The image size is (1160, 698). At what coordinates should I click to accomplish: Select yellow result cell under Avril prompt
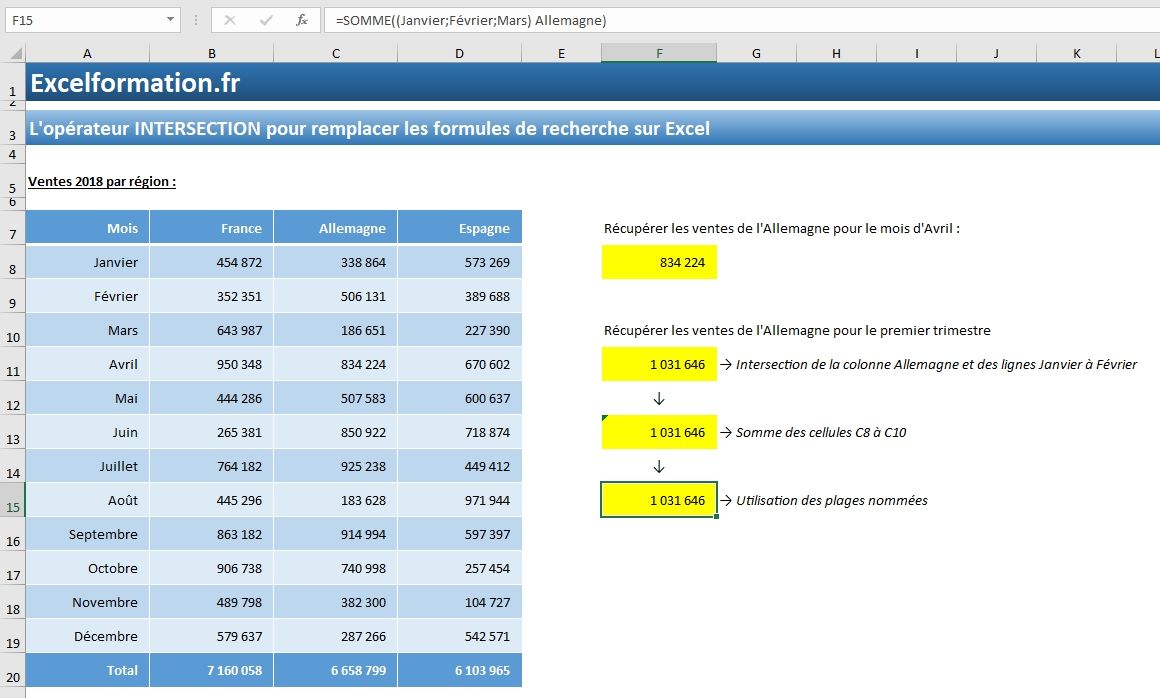tap(659, 262)
